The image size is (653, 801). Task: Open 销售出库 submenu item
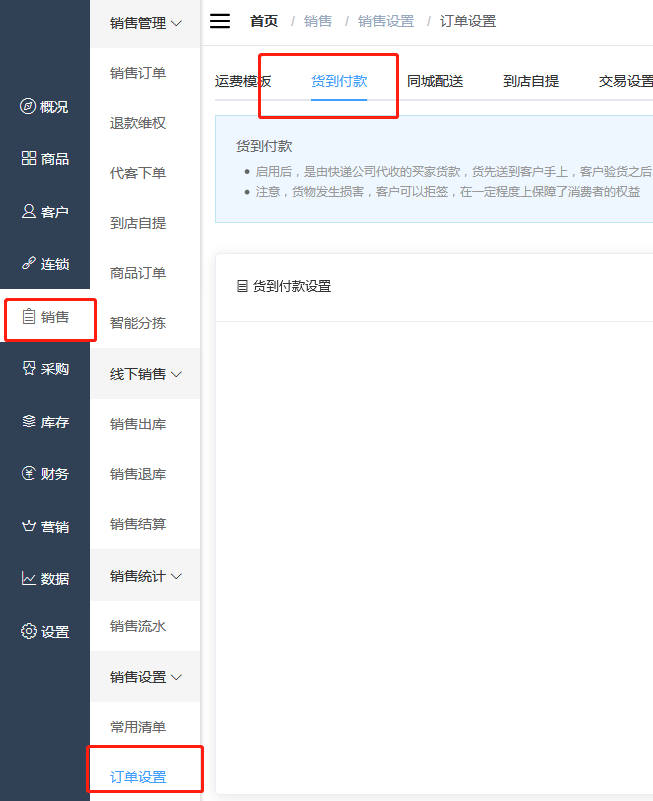(138, 424)
